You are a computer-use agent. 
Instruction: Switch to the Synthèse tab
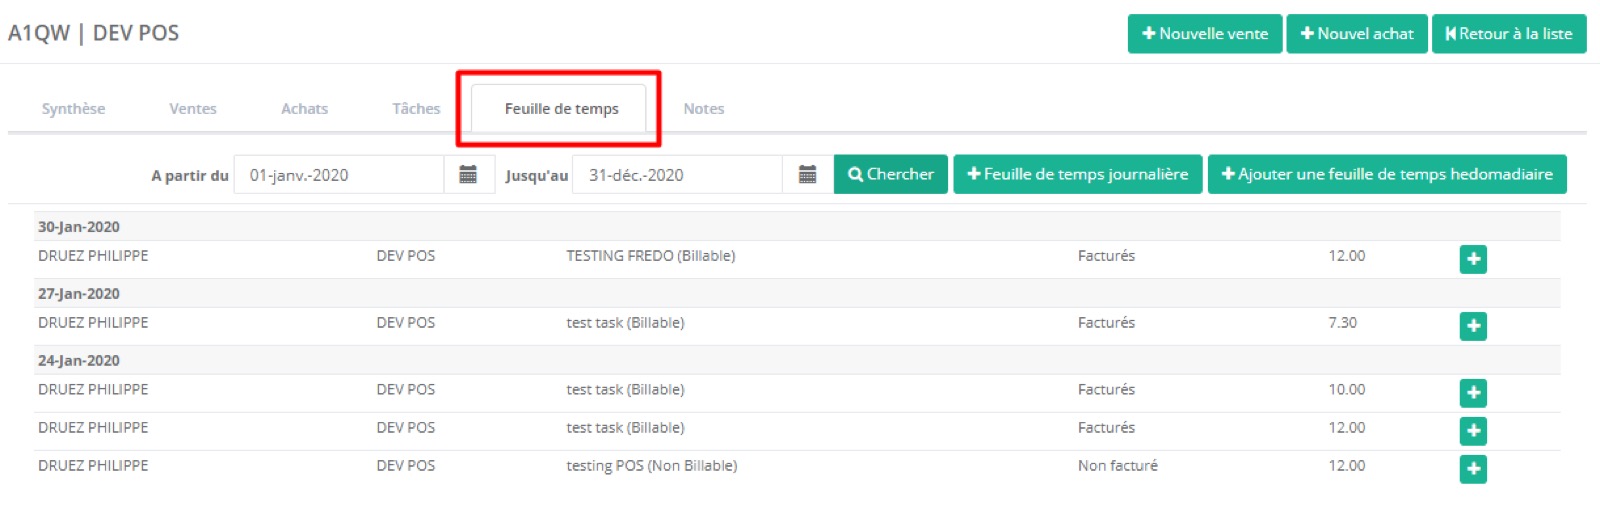(x=73, y=109)
